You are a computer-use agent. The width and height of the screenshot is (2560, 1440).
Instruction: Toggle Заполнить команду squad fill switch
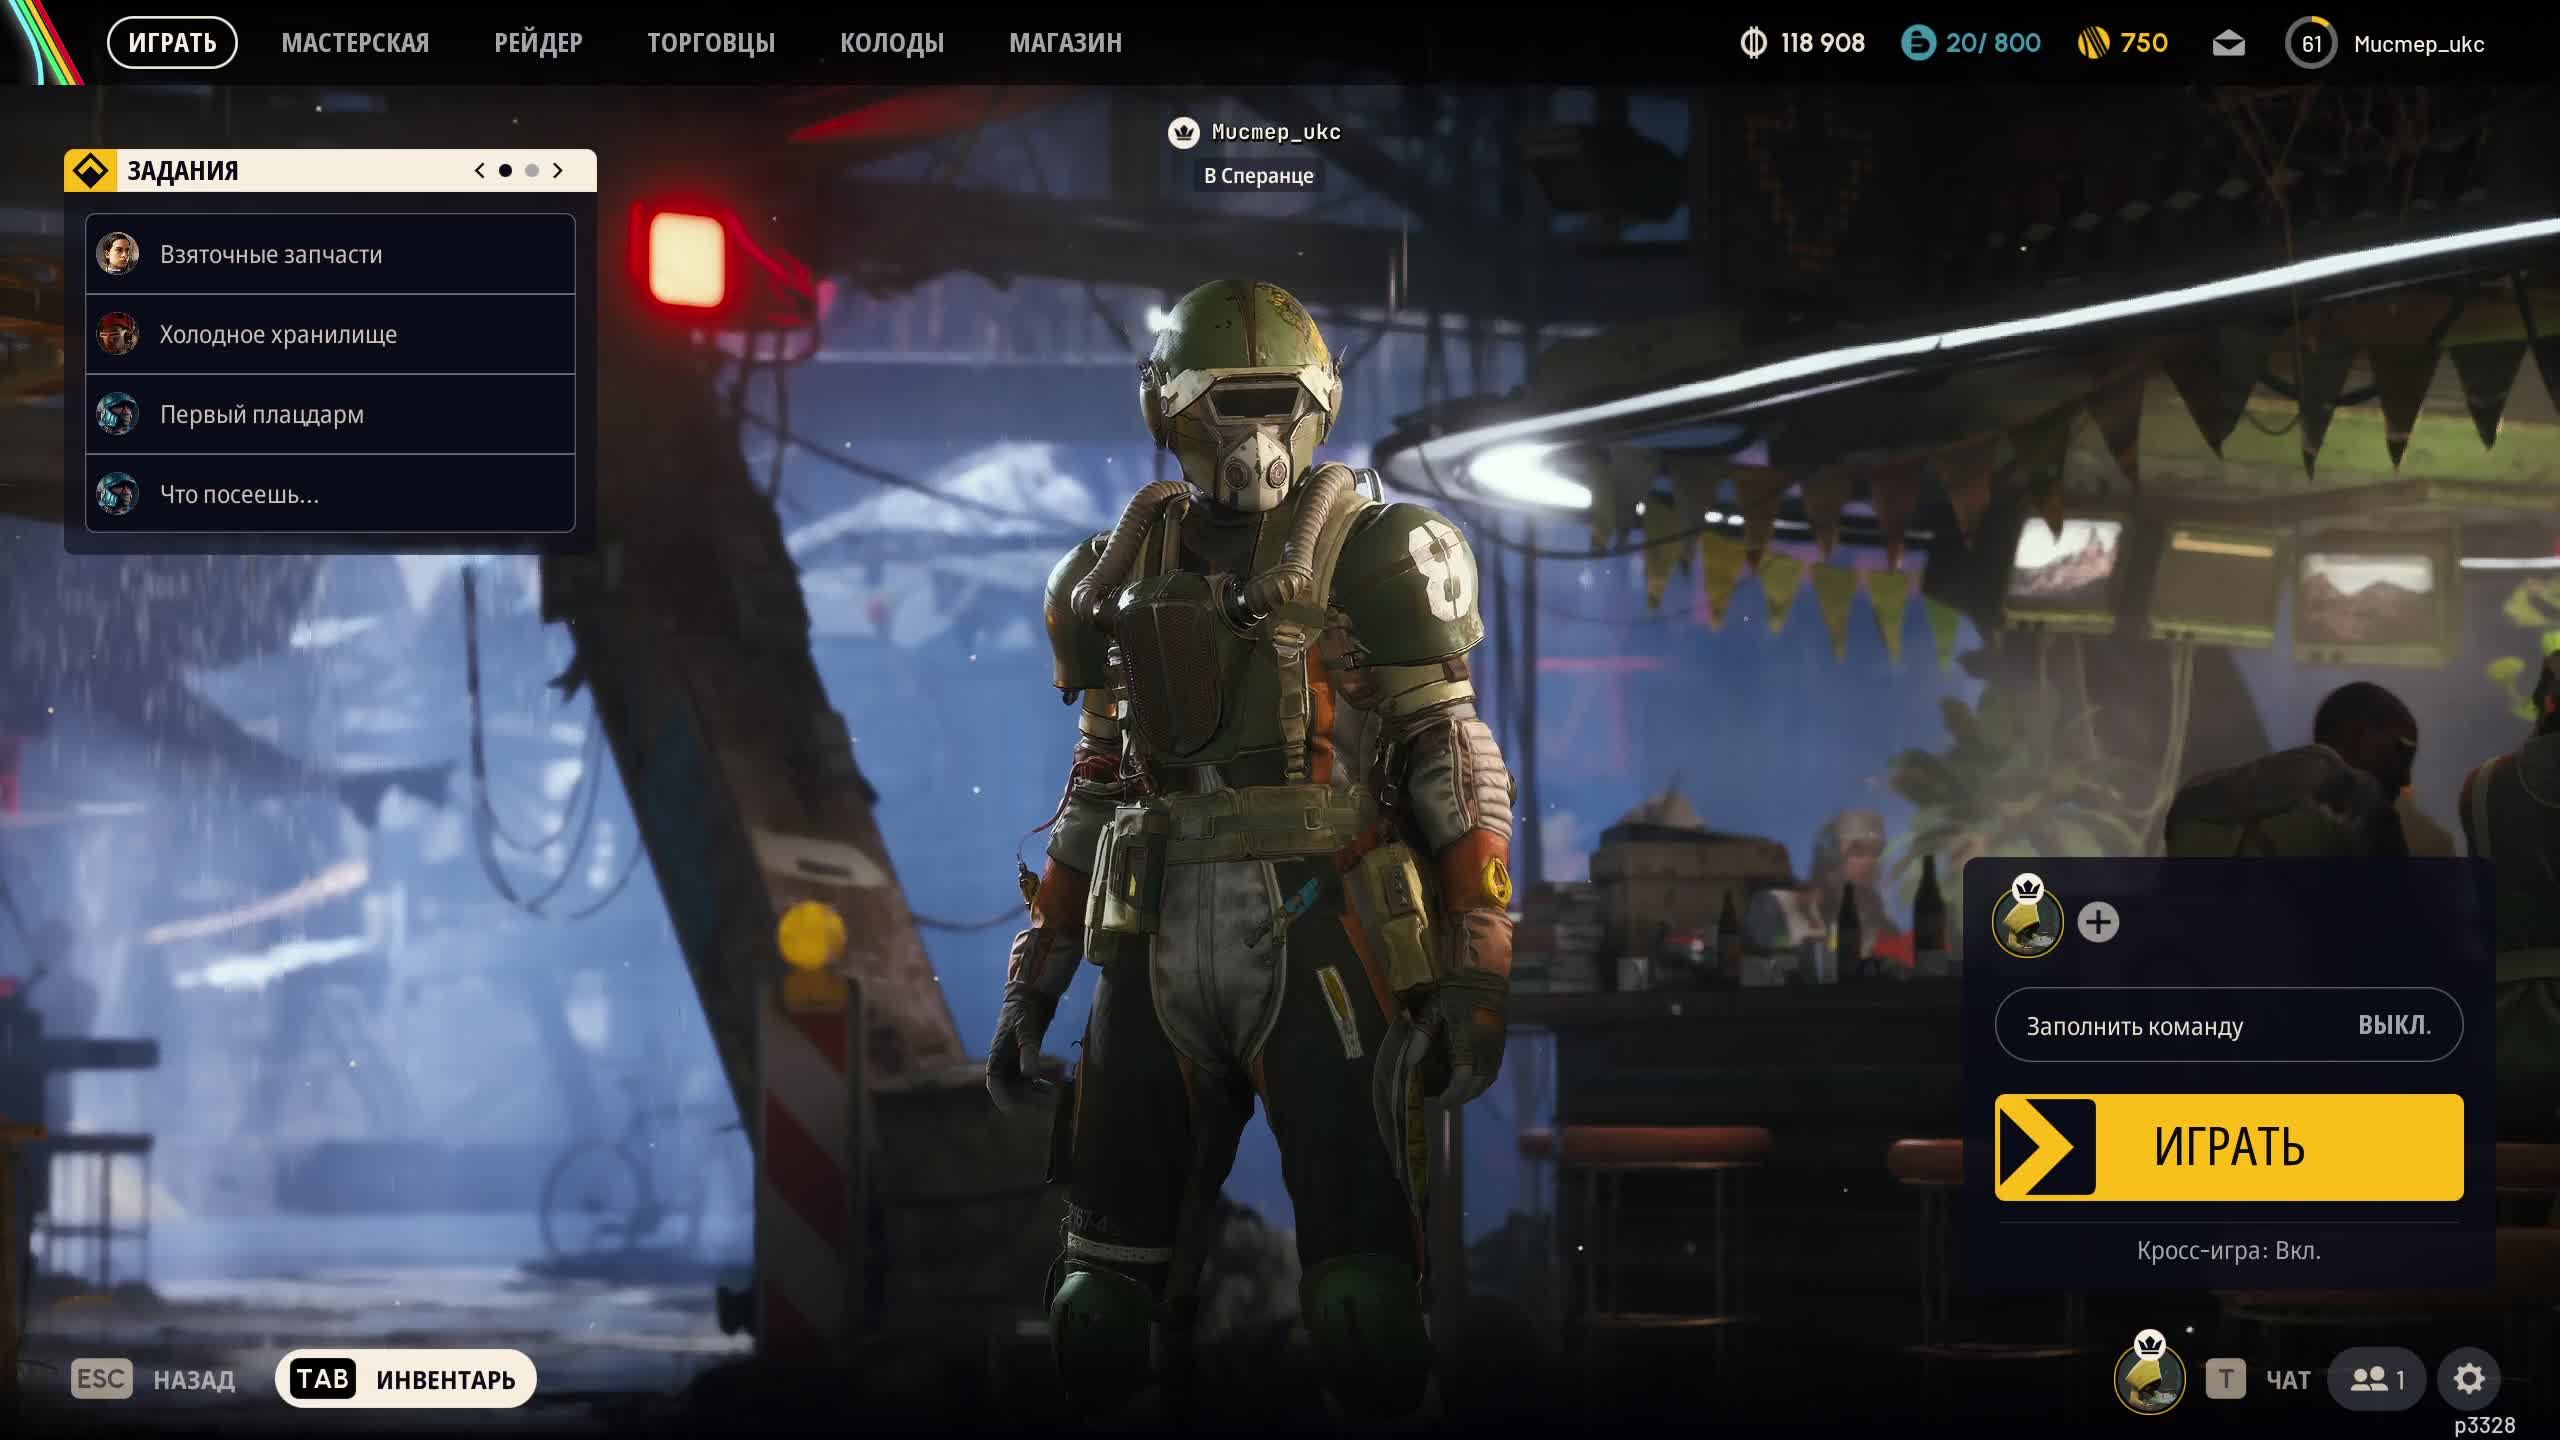pos(2228,1025)
